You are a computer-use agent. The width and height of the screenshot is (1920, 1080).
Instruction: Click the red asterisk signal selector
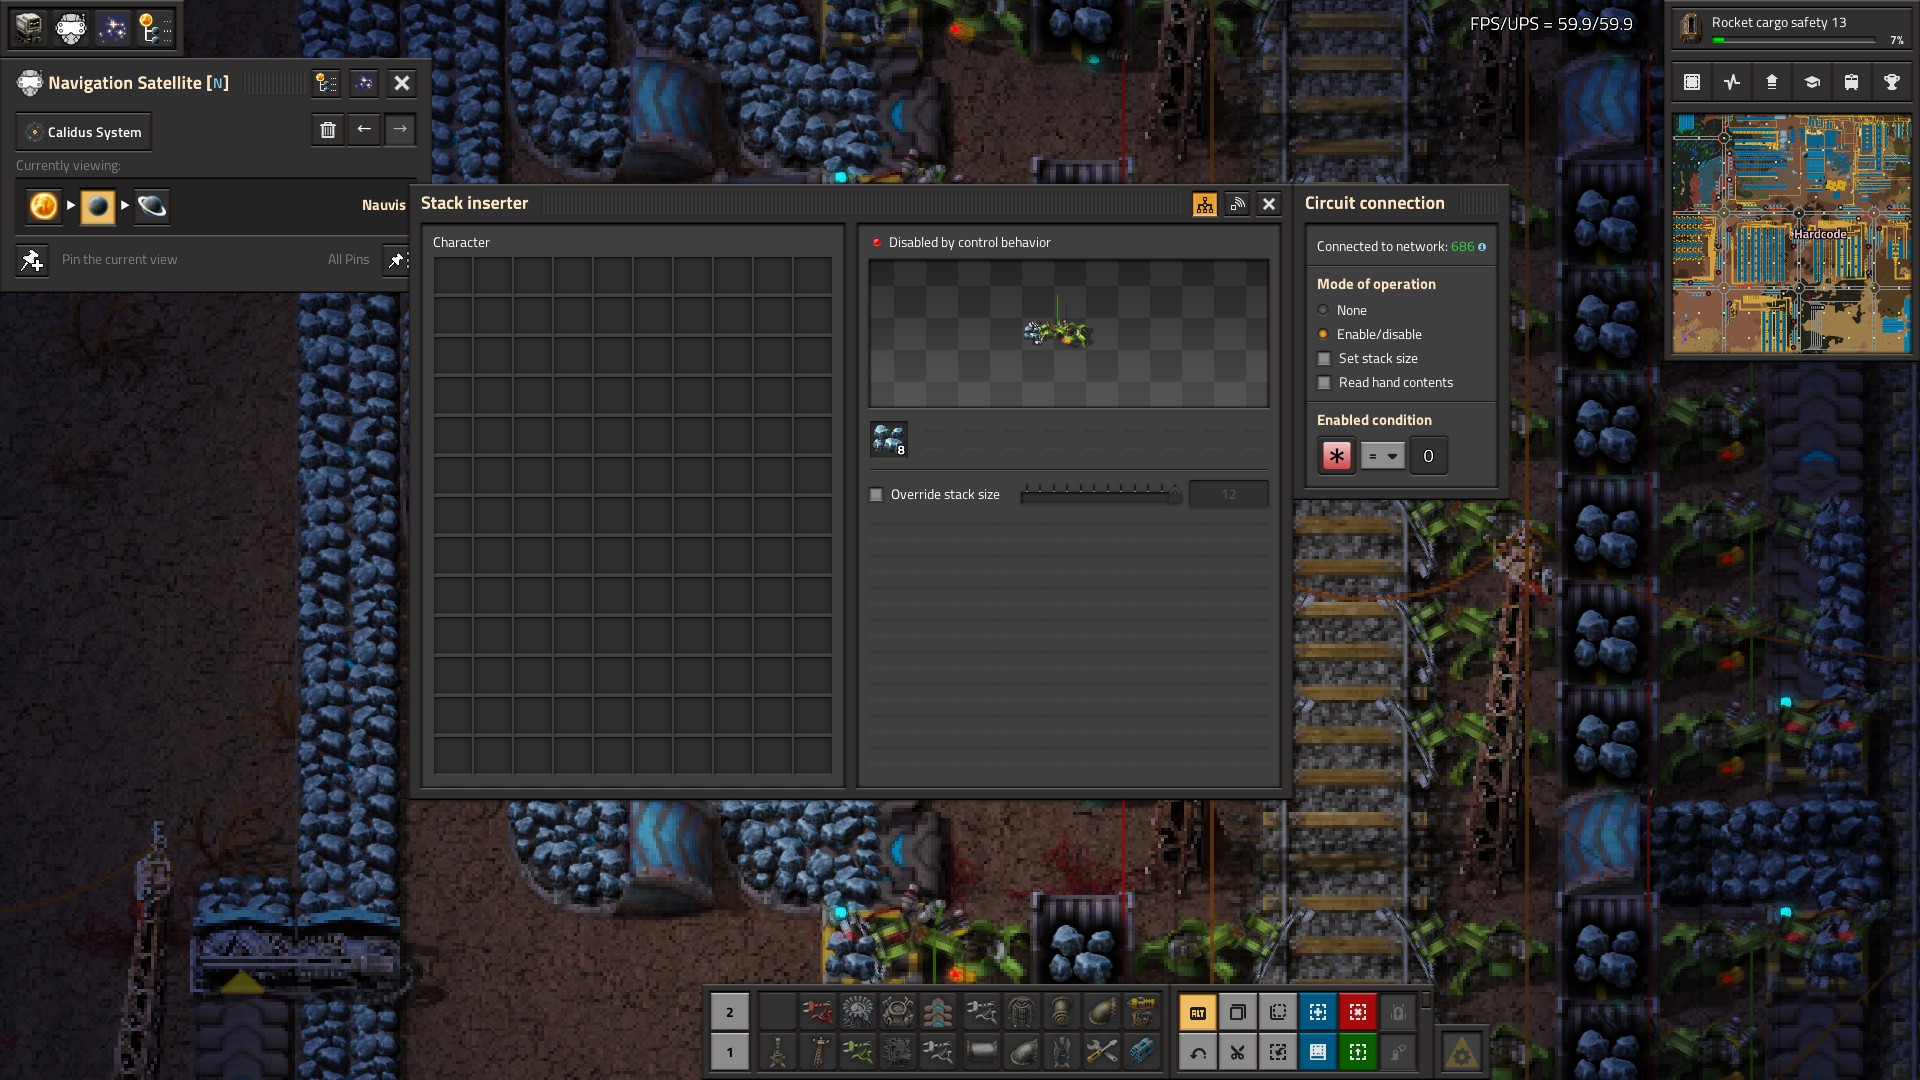1336,456
